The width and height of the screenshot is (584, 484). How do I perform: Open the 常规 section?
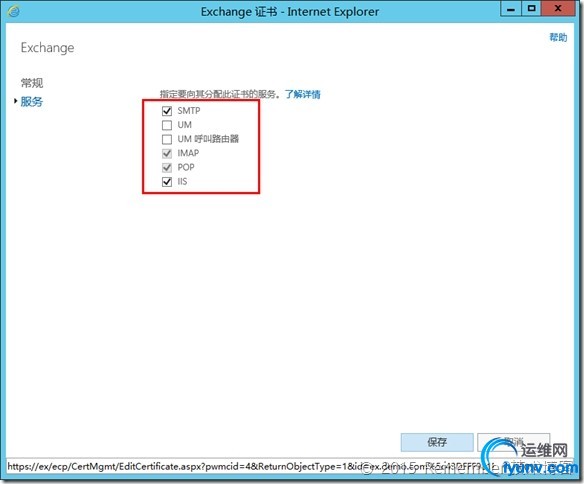pos(32,83)
